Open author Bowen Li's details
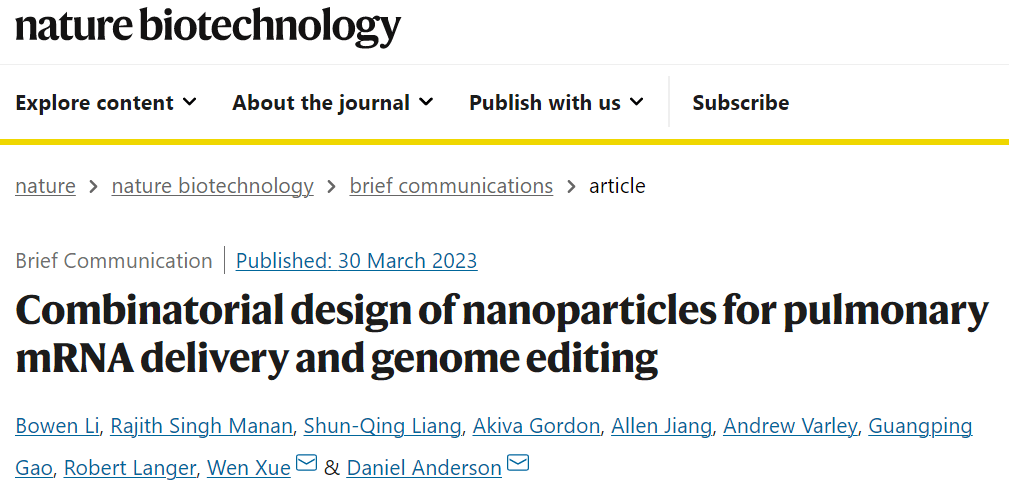The width and height of the screenshot is (1009, 490). point(57,427)
